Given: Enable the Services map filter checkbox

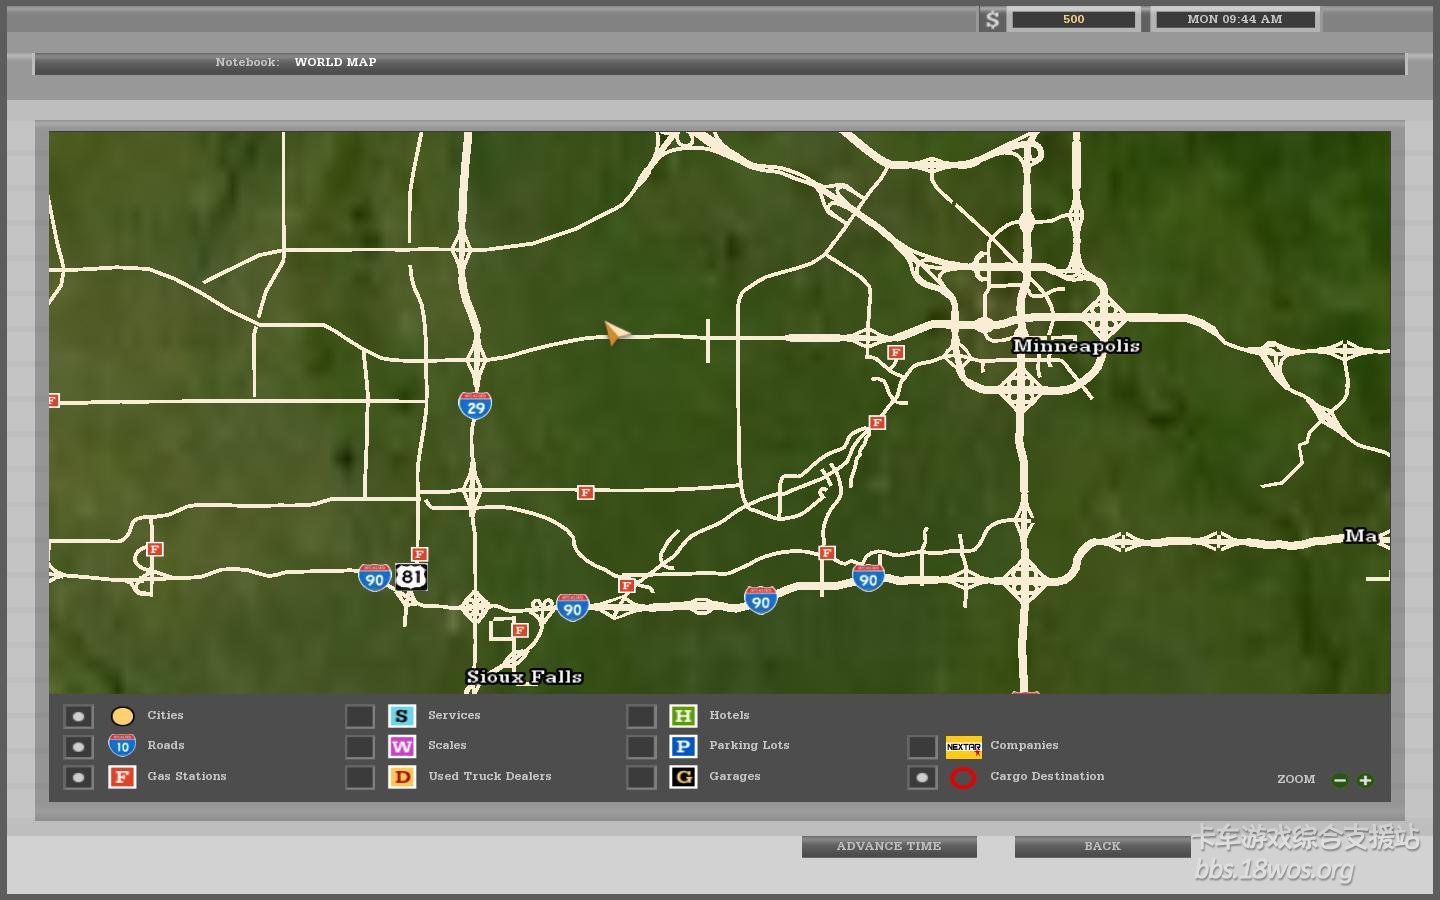Looking at the screenshot, I should (x=360, y=716).
